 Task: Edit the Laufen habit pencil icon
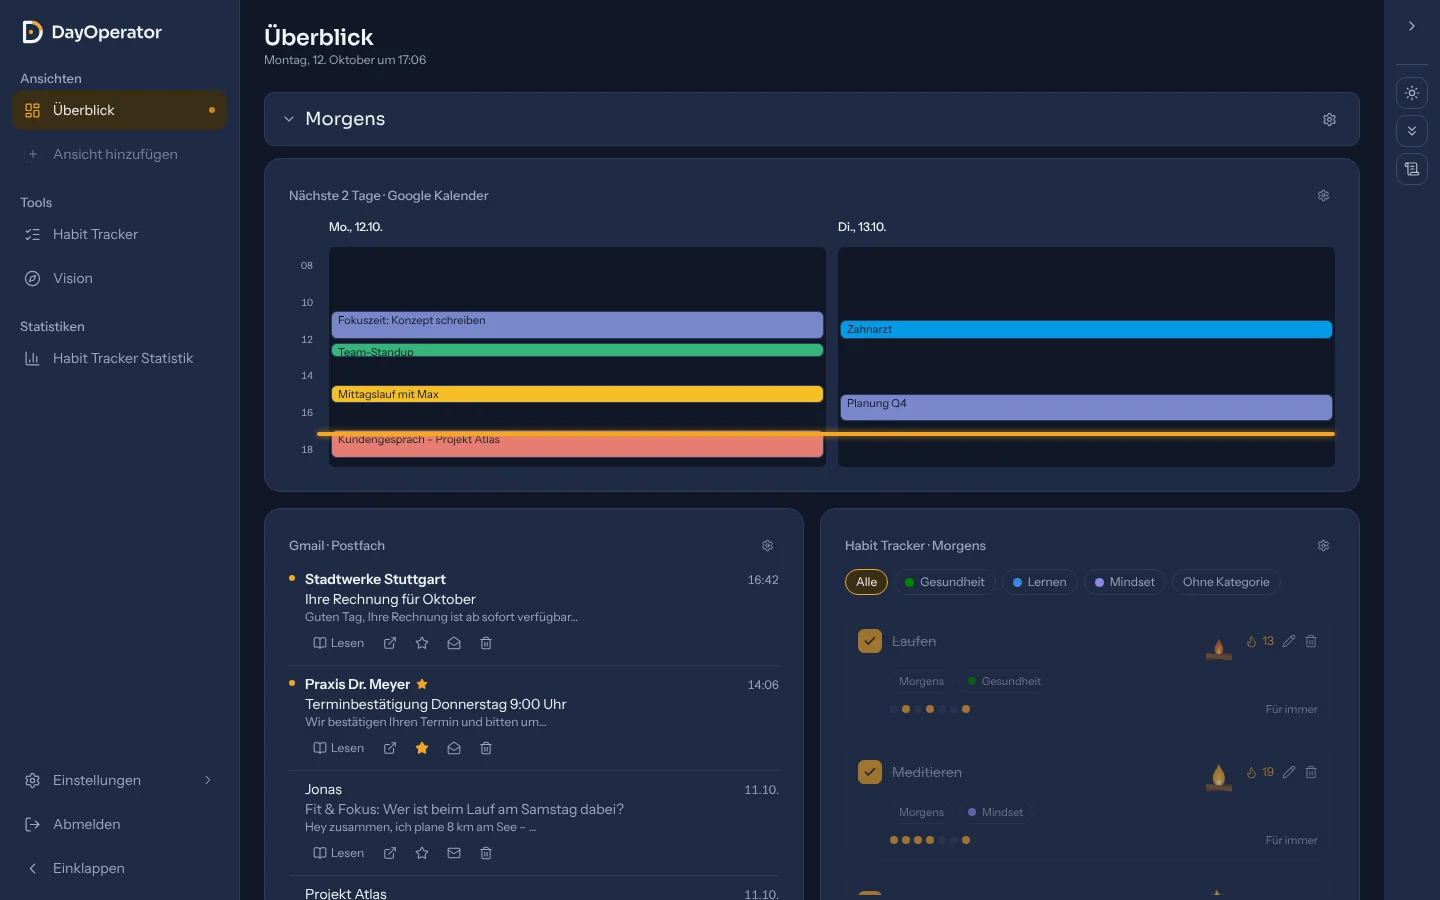pos(1289,641)
